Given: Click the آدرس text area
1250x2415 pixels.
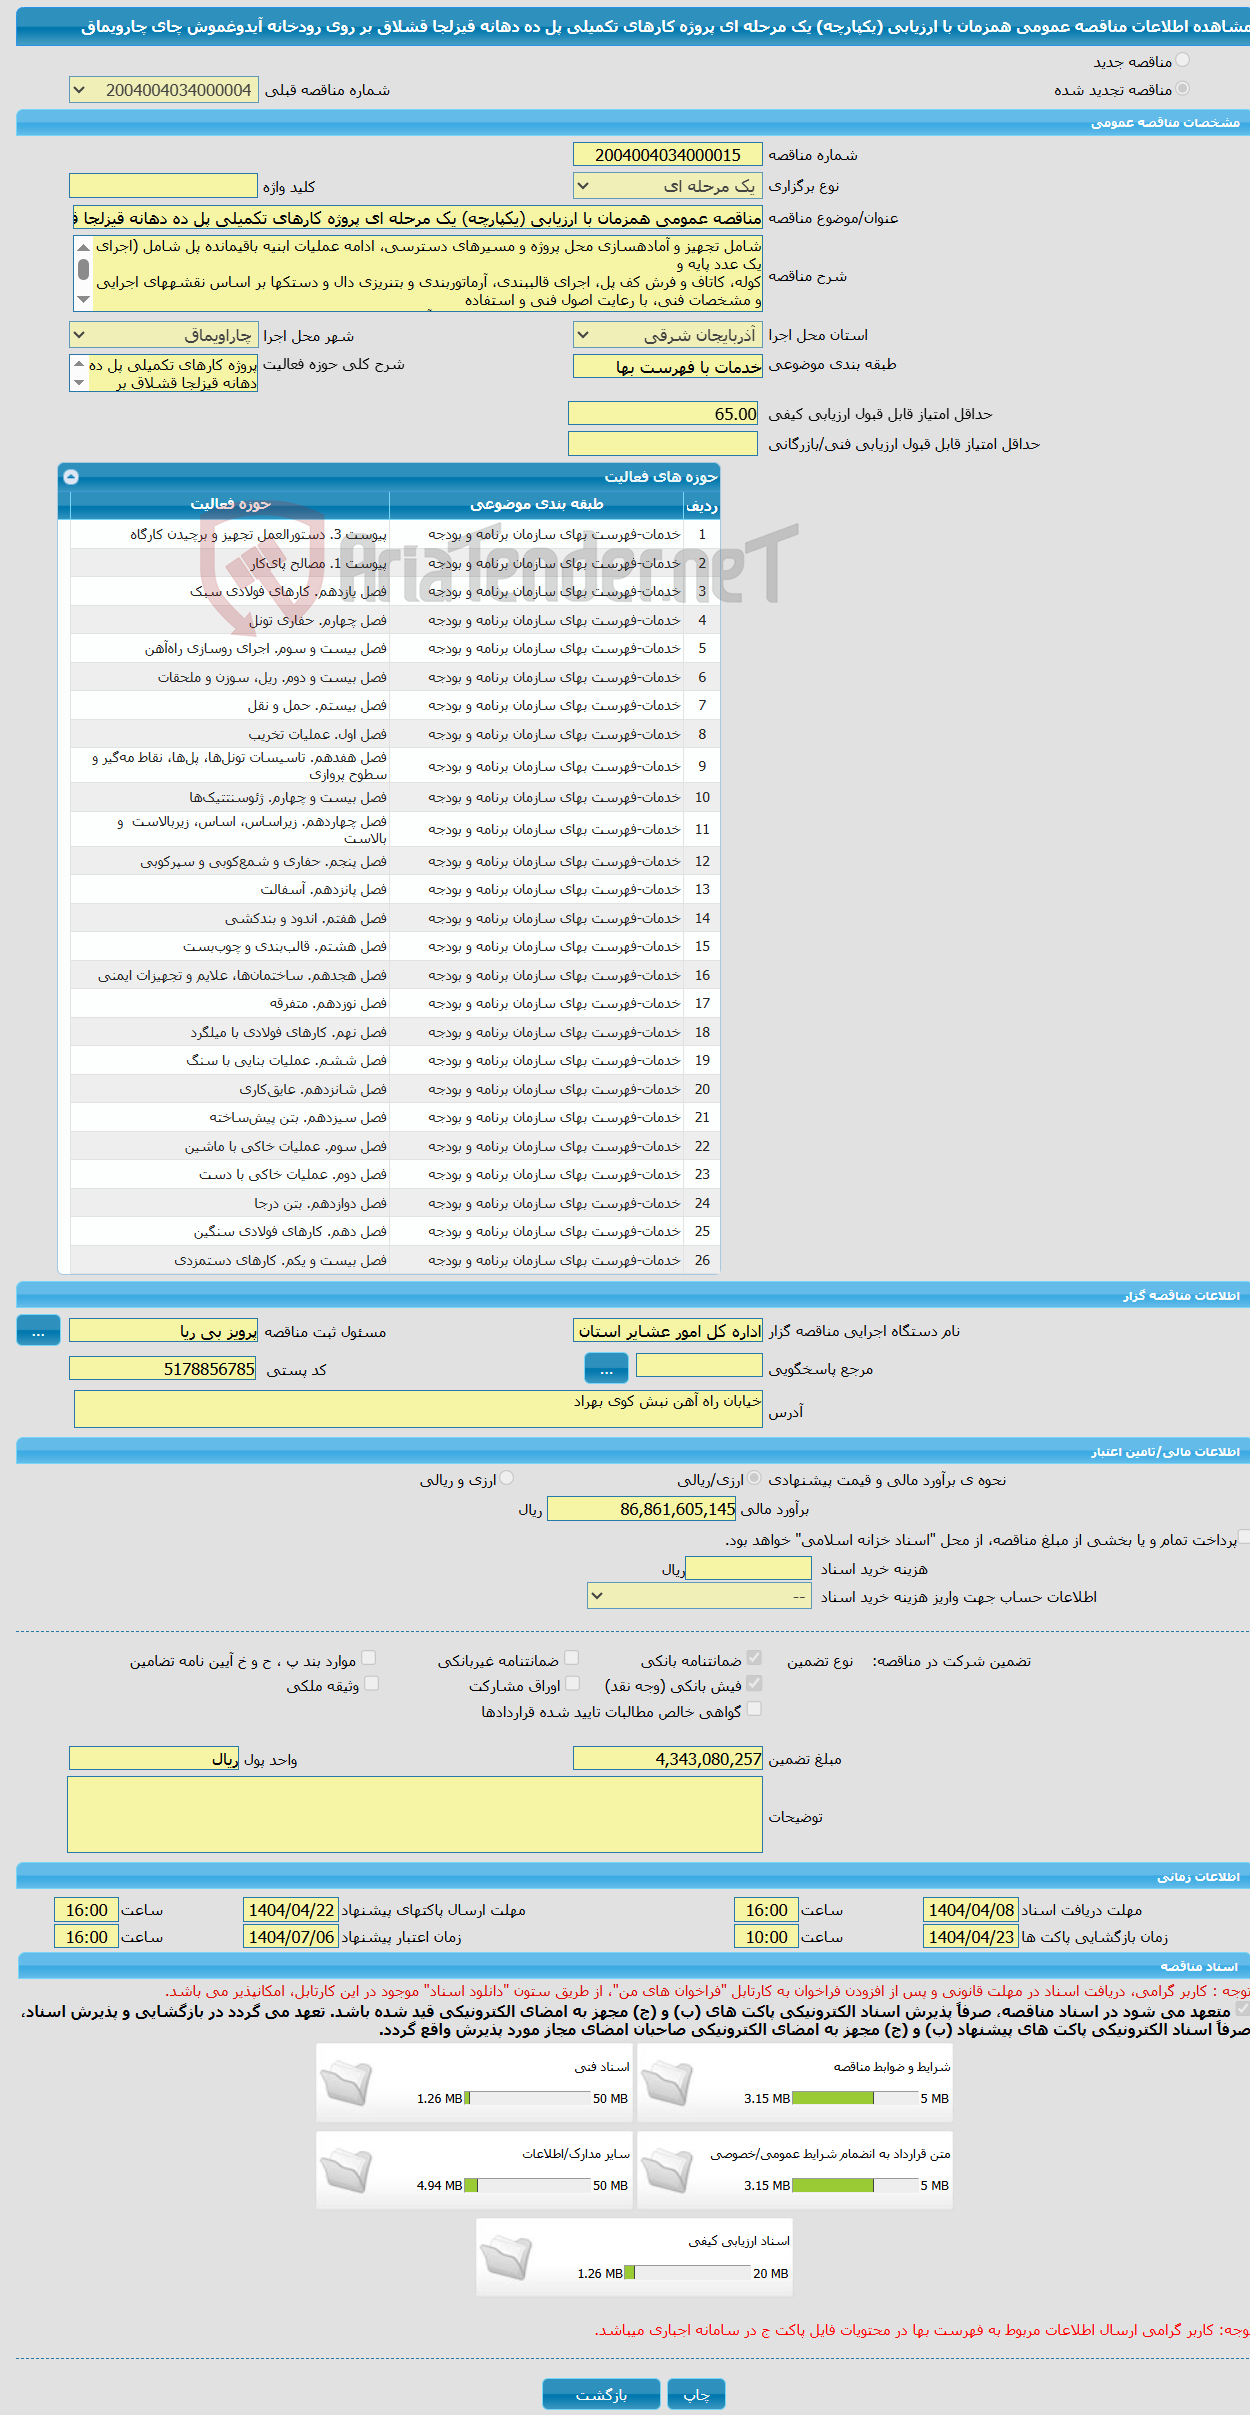Looking at the screenshot, I should (418, 1409).
